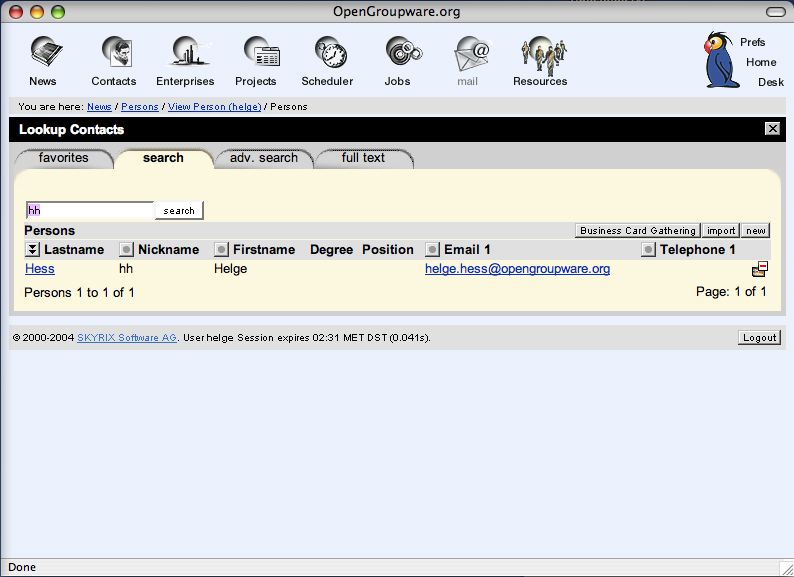Click the yellow minimize window button
This screenshot has width=794, height=577.
pos(37,12)
